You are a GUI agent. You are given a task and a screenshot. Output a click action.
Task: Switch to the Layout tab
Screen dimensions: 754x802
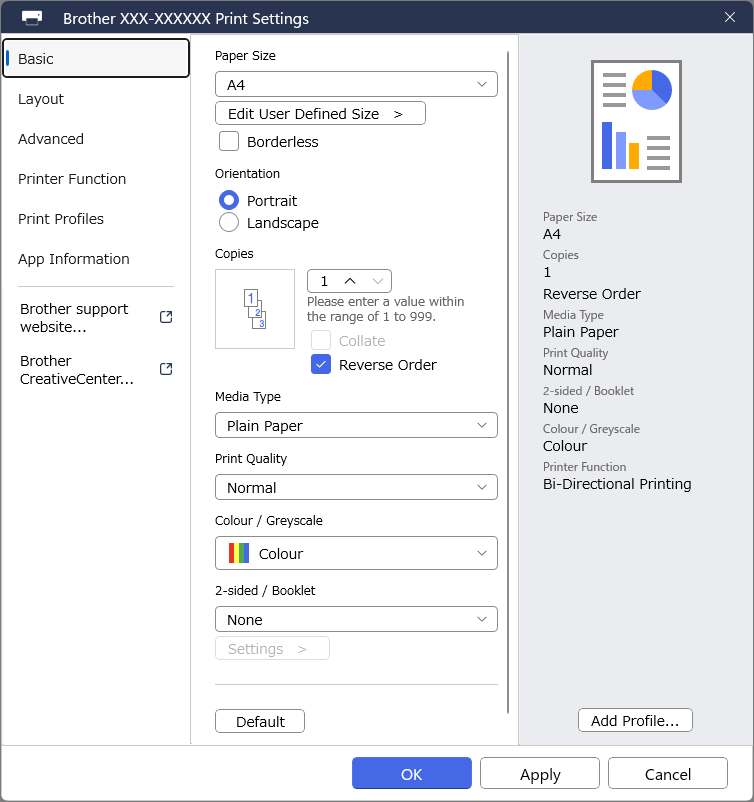pyautogui.click(x=41, y=99)
